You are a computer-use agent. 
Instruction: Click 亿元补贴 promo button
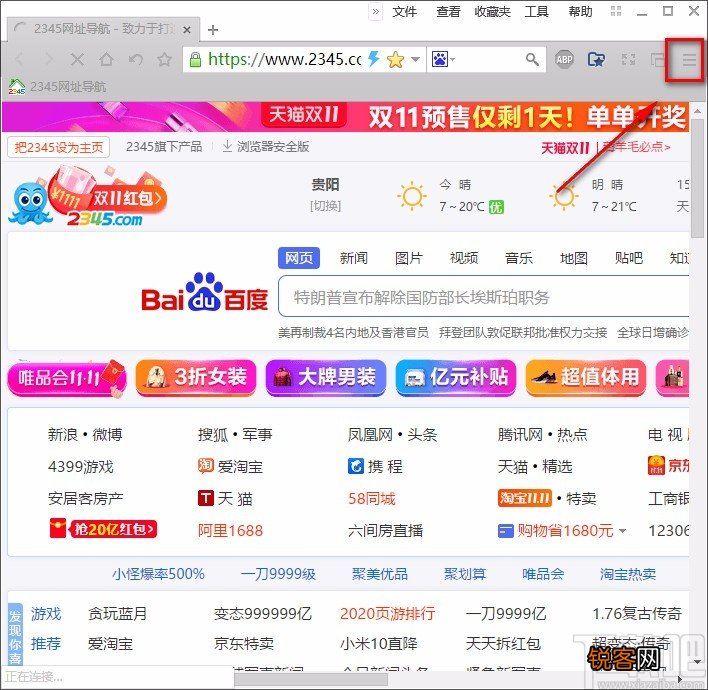pyautogui.click(x=456, y=378)
